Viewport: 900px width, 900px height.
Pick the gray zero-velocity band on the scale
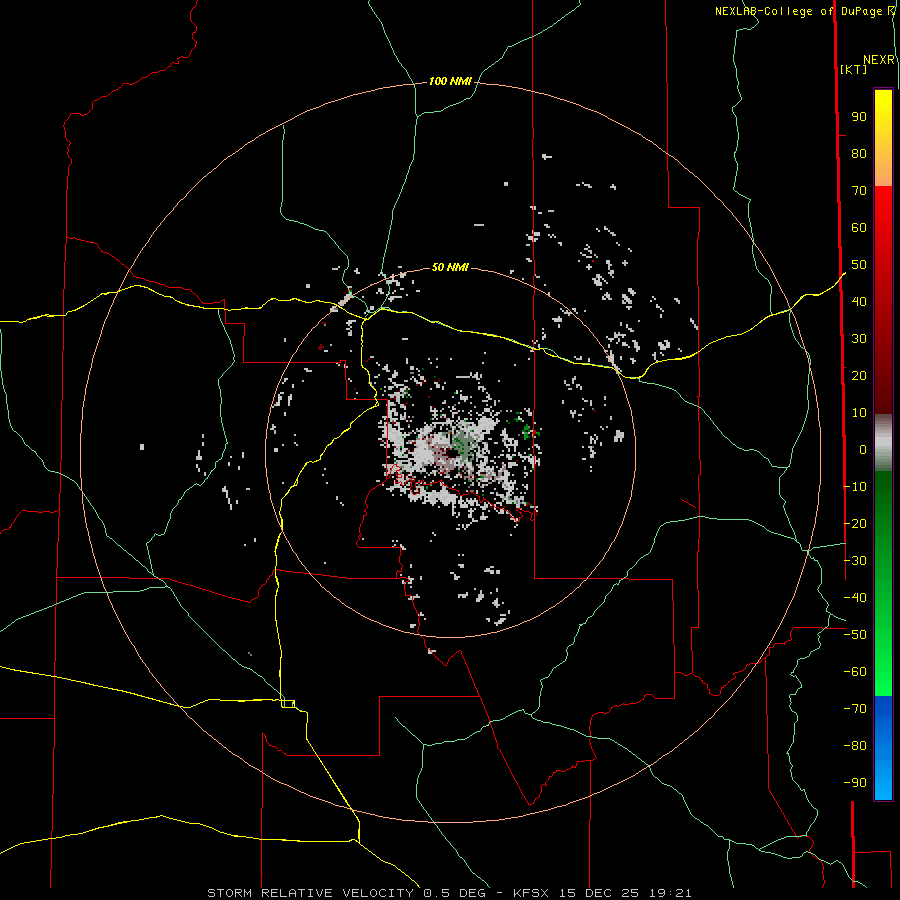click(883, 443)
